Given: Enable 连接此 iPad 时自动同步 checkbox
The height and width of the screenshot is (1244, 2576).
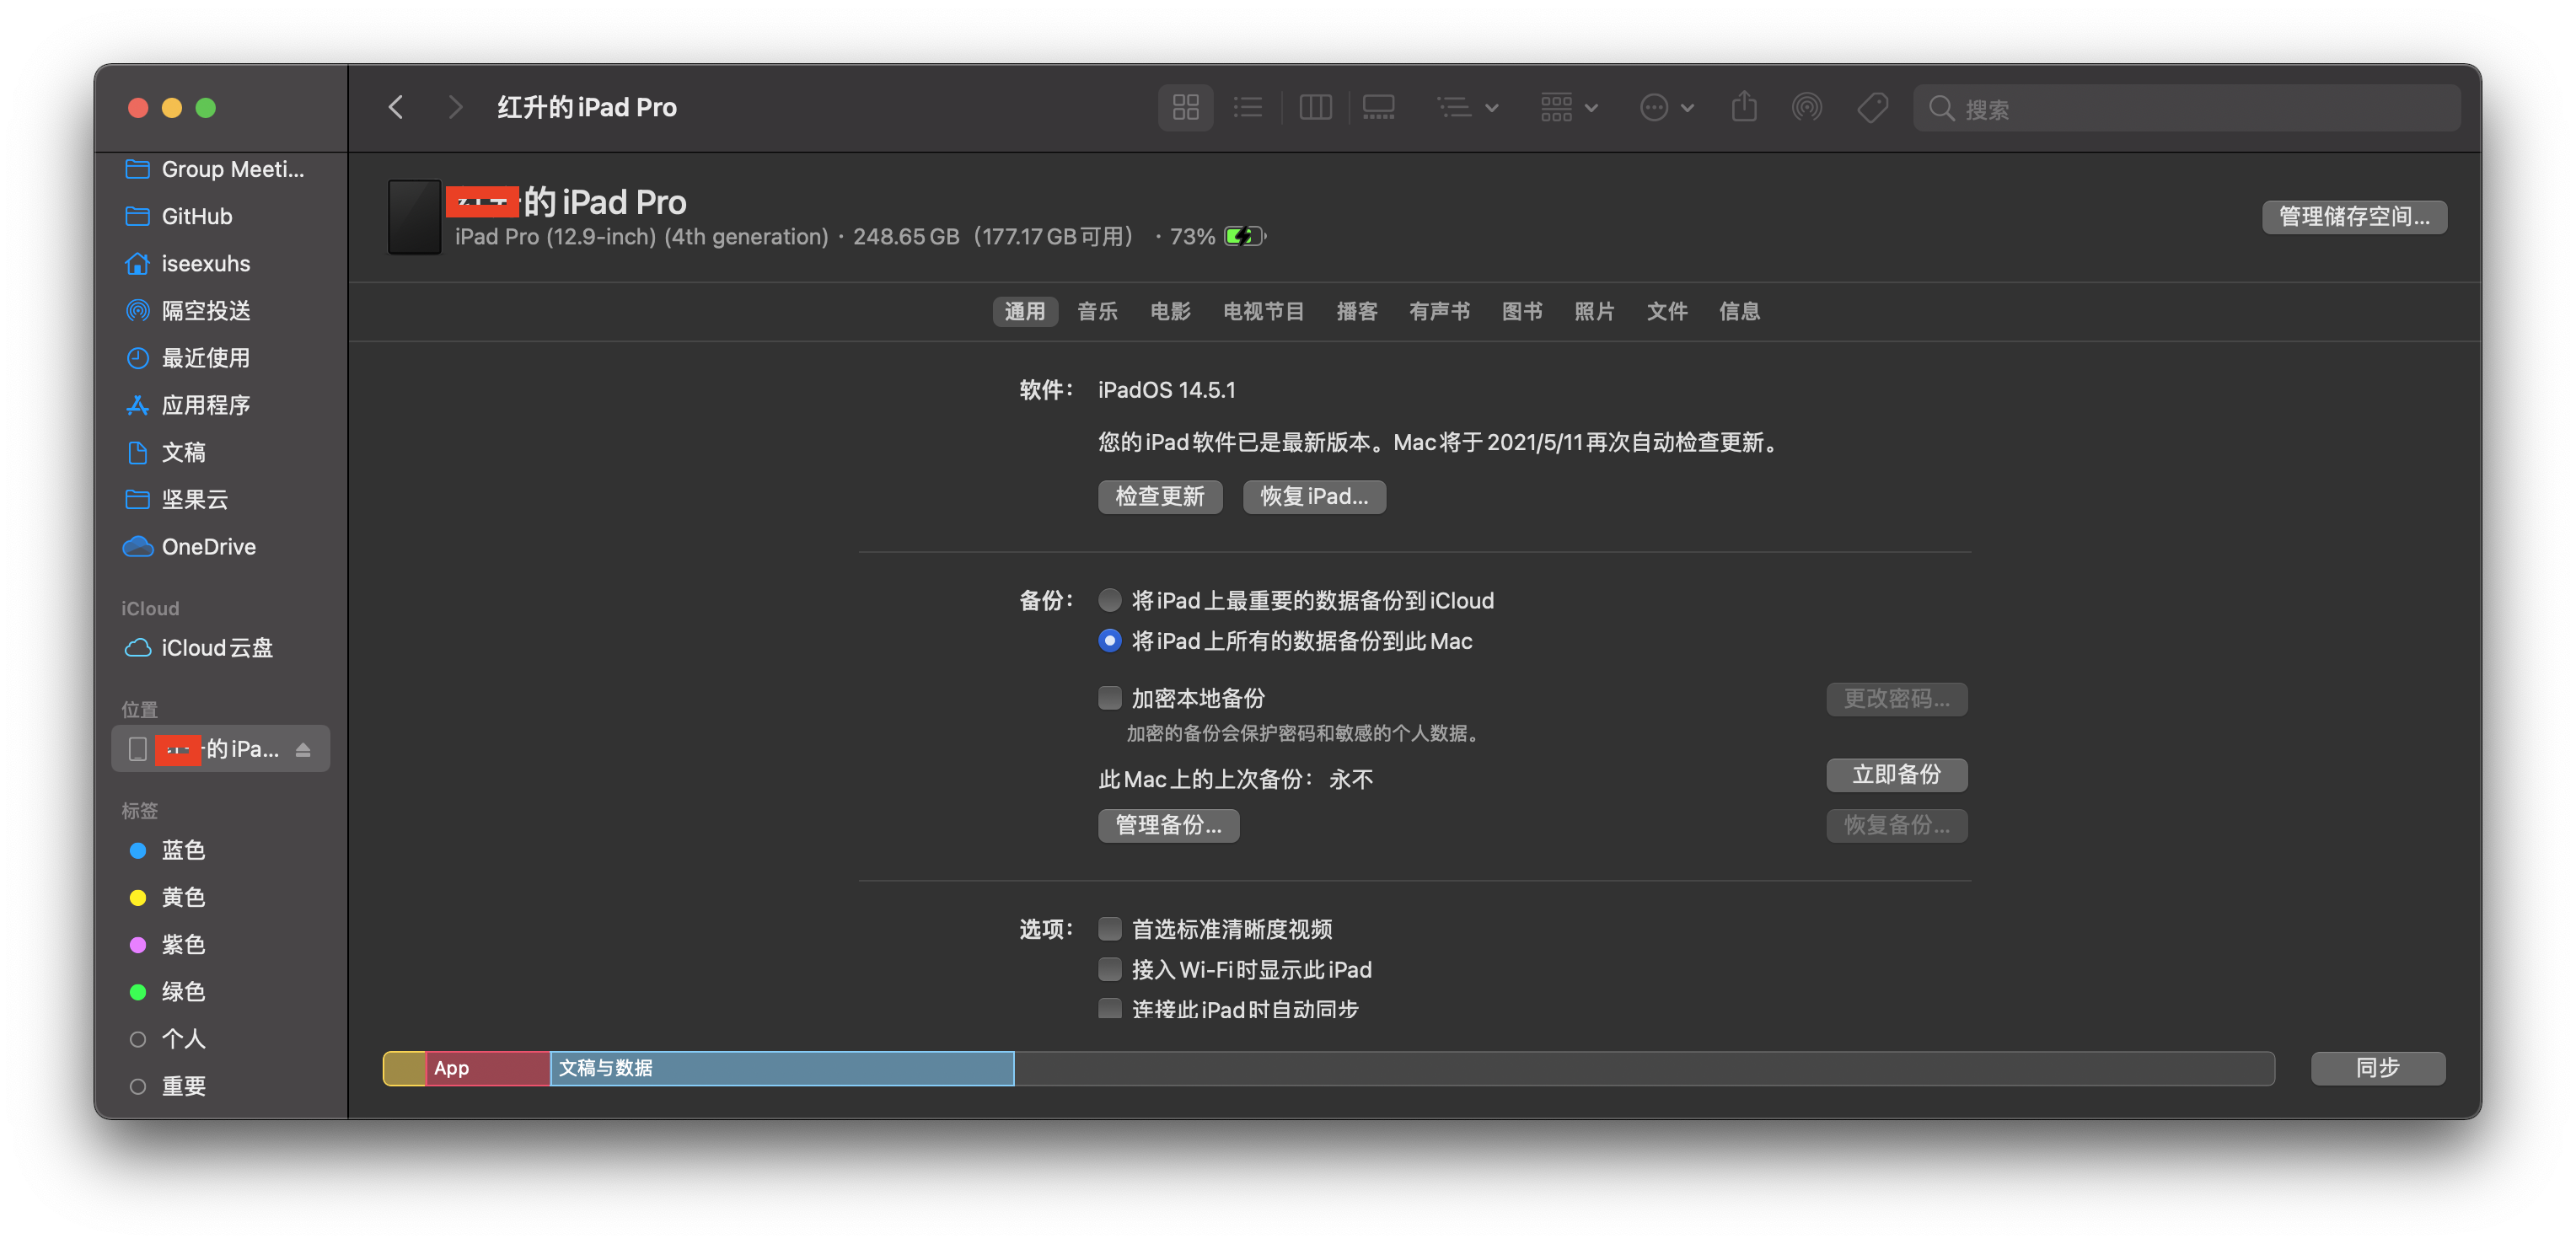Looking at the screenshot, I should pyautogui.click(x=1109, y=1008).
